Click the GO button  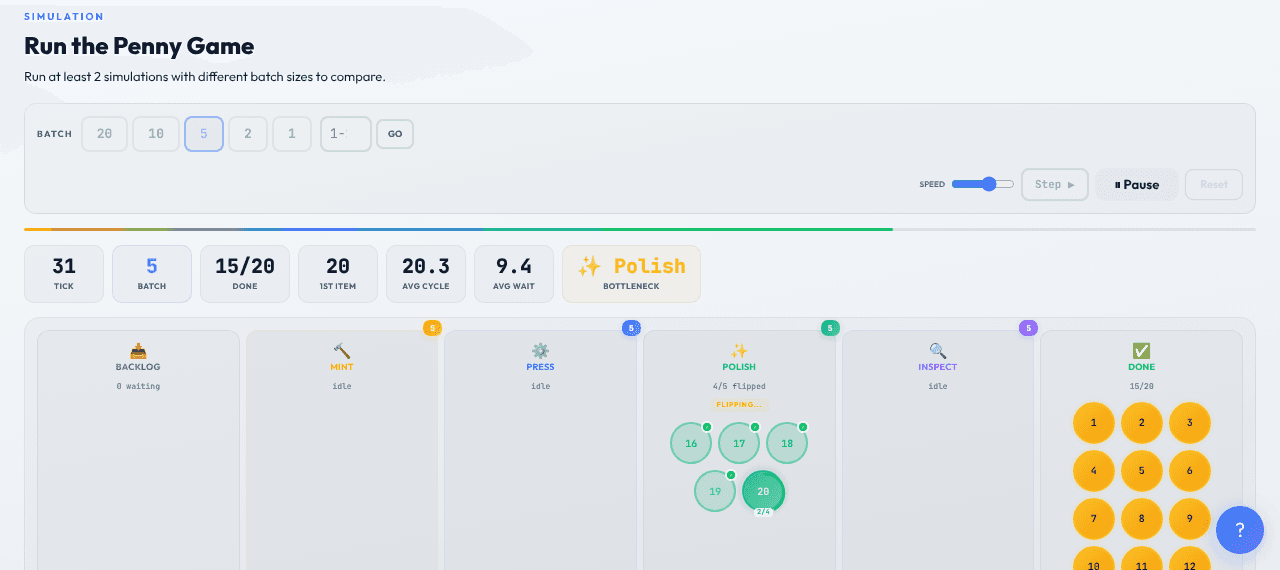(395, 134)
